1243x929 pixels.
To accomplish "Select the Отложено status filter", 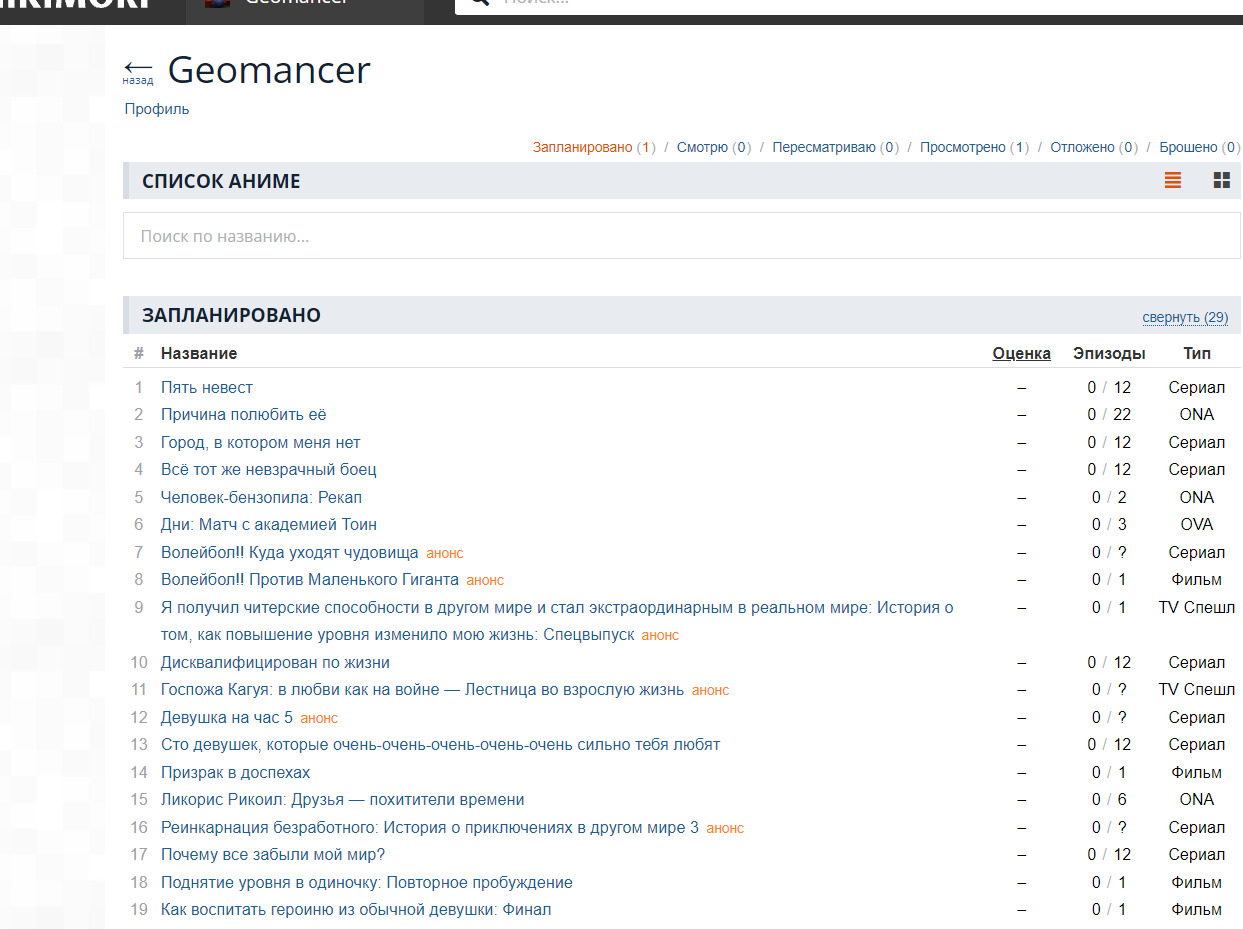I will point(1082,147).
